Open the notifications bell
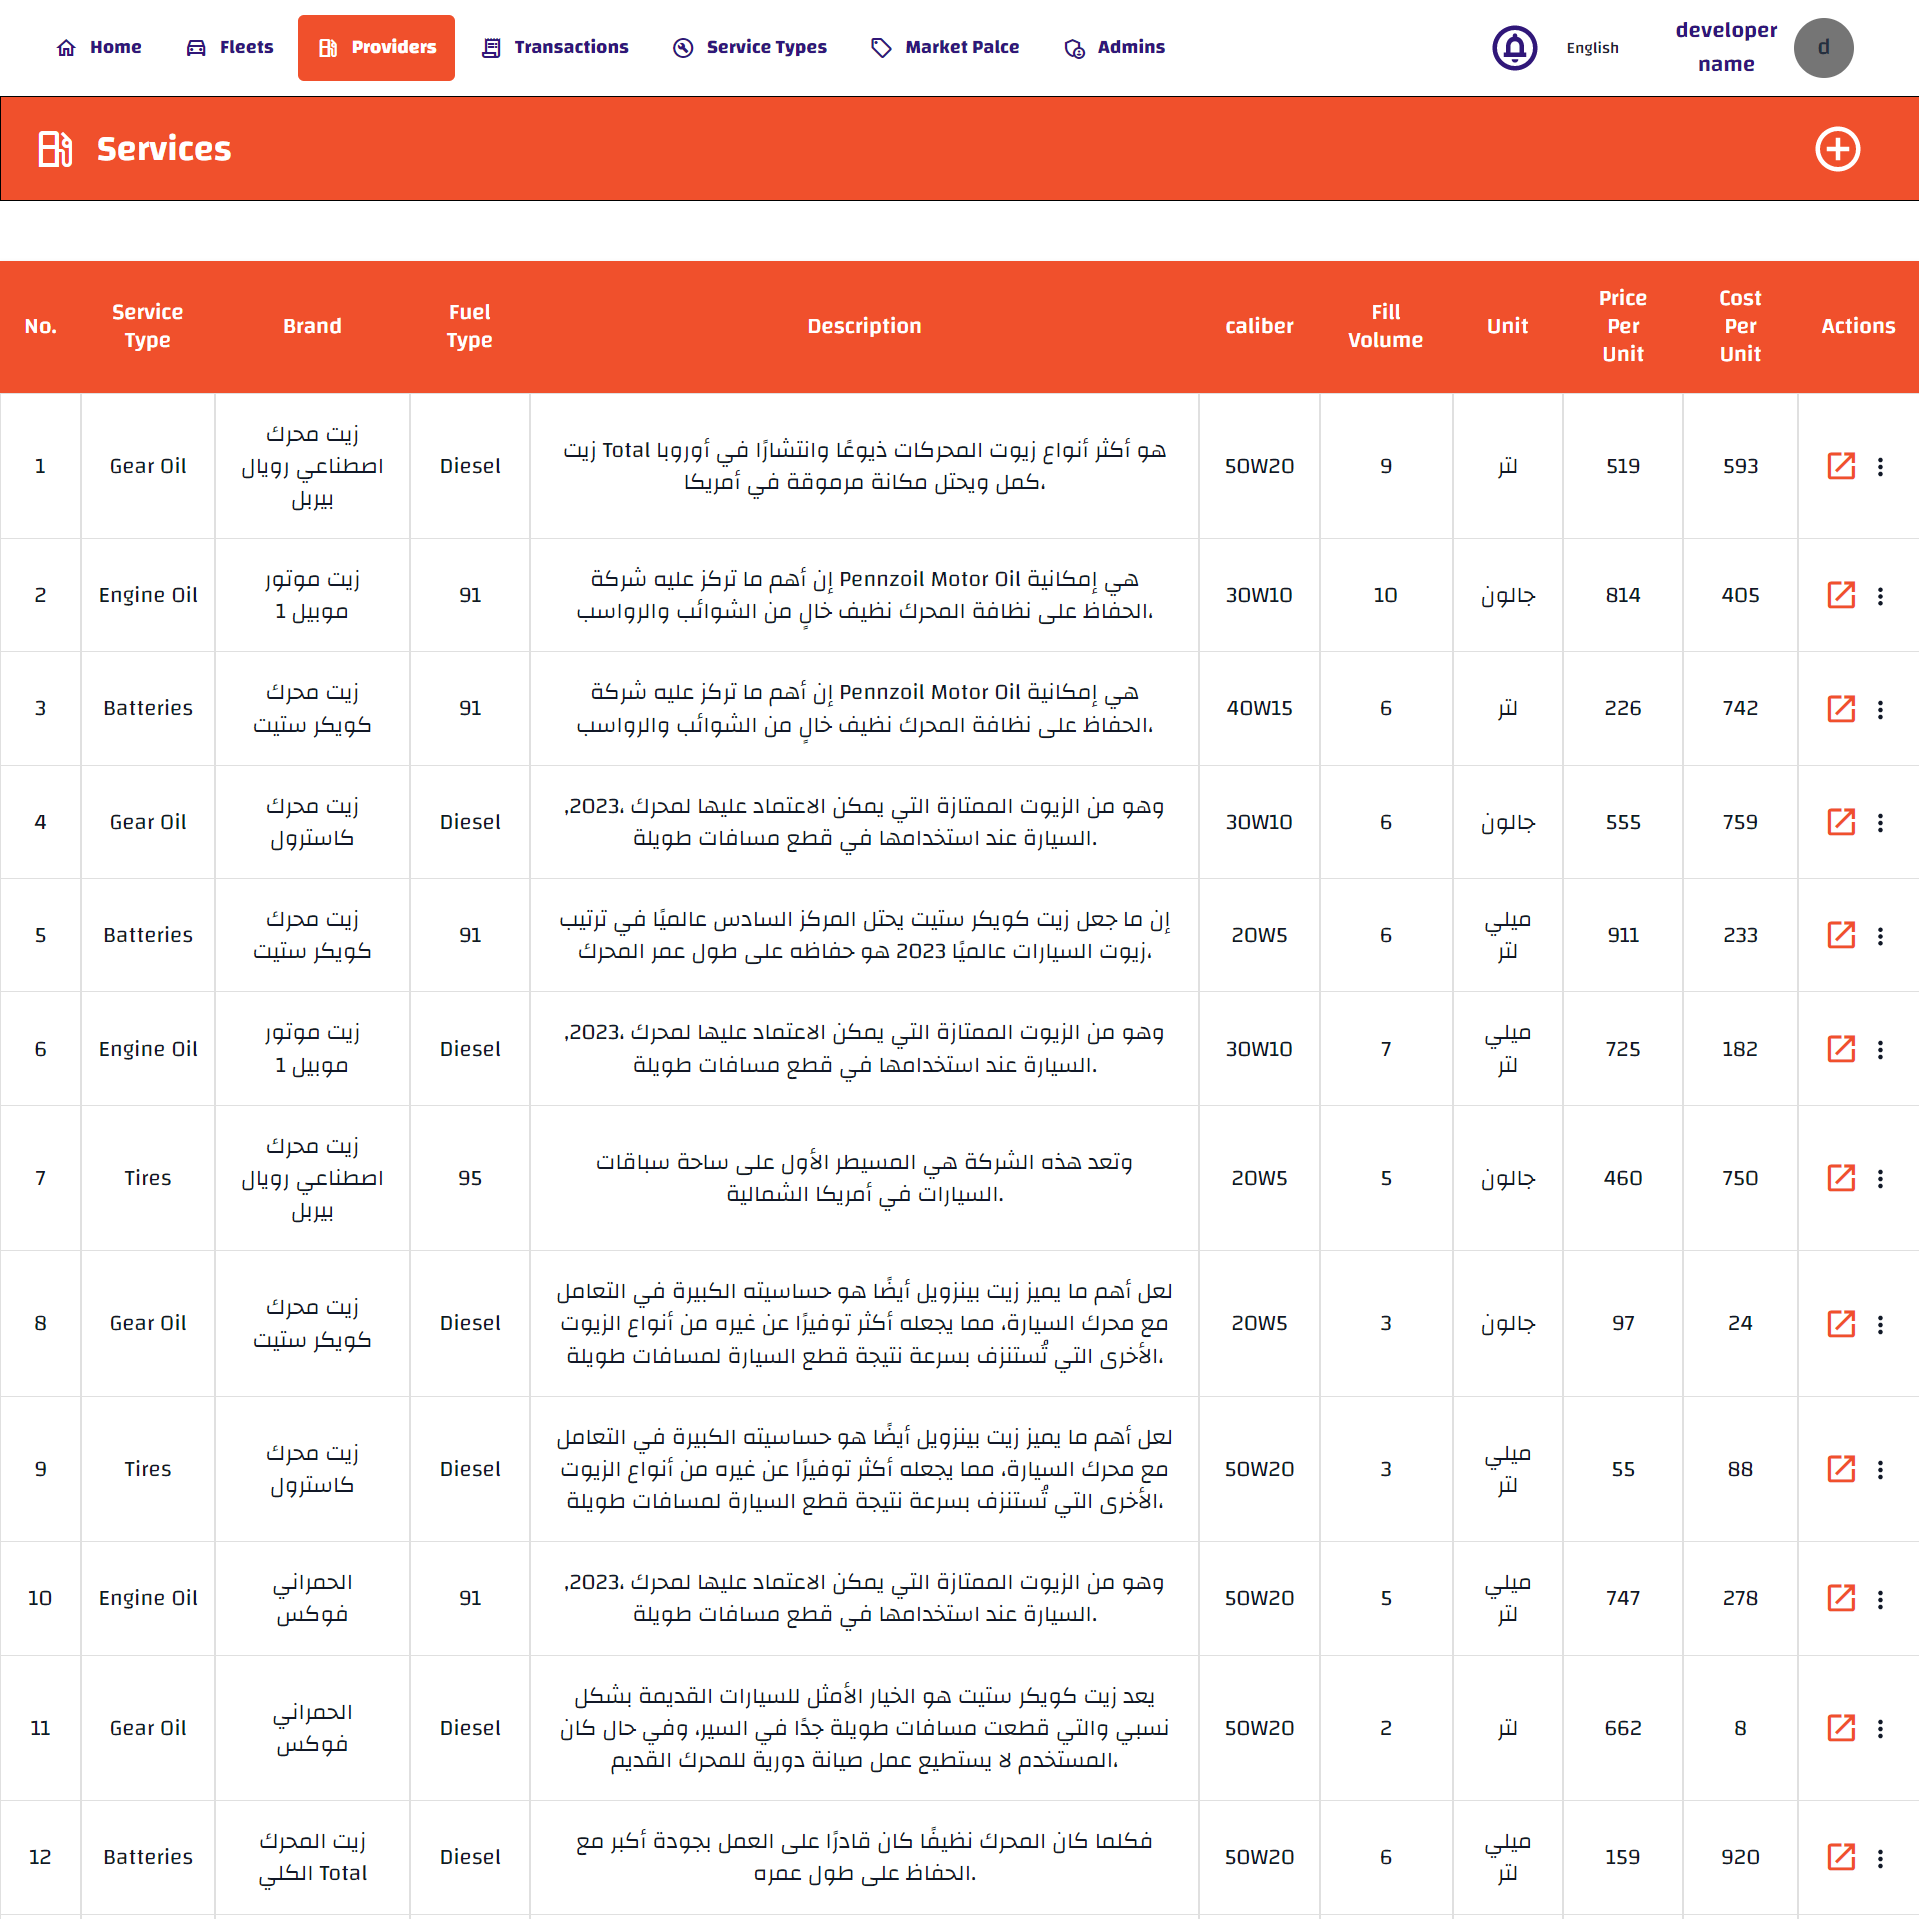This screenshot has height=1919, width=1919. point(1514,48)
